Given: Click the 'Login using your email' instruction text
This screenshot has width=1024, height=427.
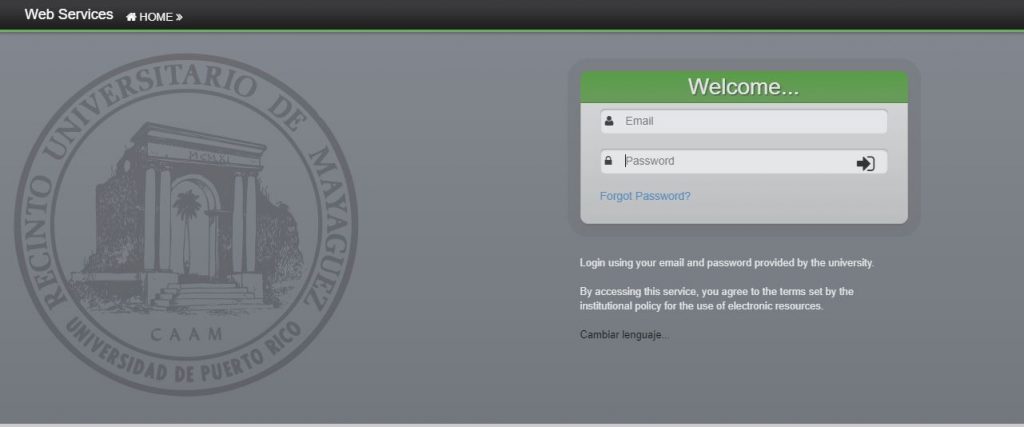Looking at the screenshot, I should [727, 263].
